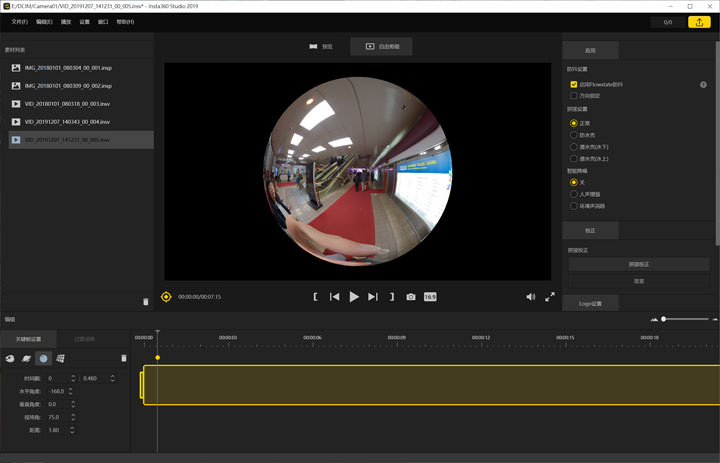Increase the 水平角度 value with stepper arrow

click(72, 389)
